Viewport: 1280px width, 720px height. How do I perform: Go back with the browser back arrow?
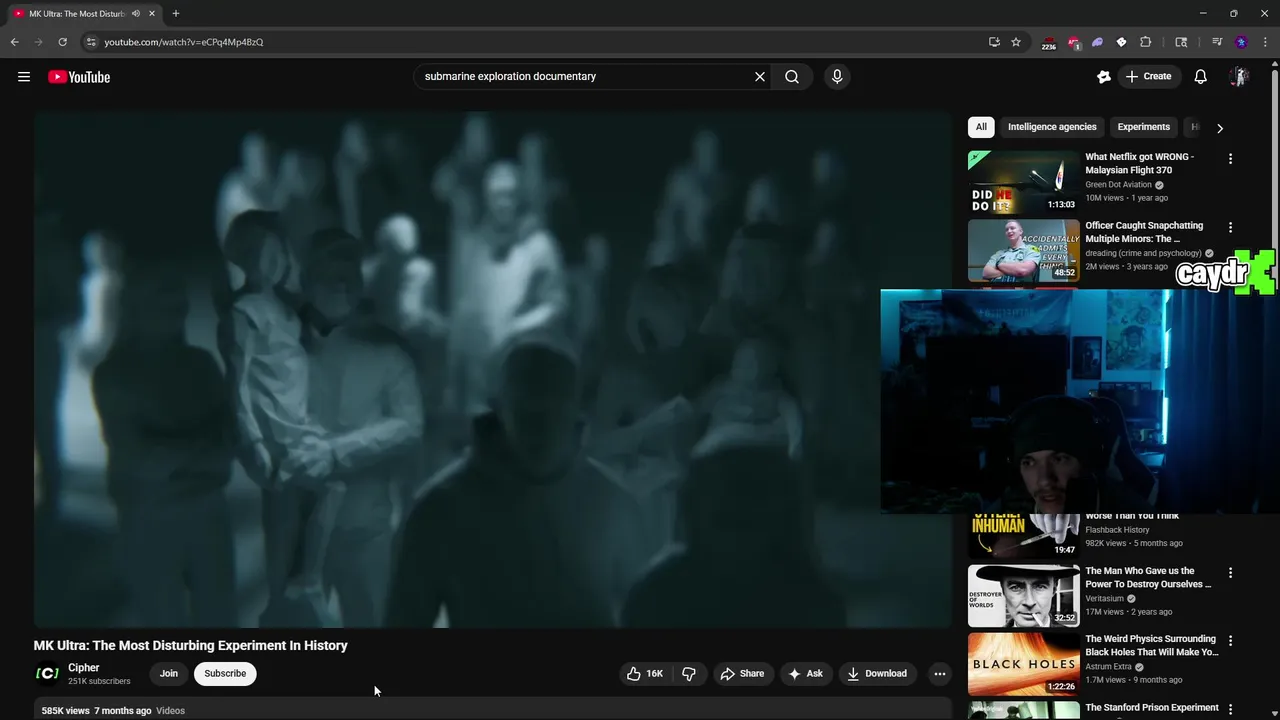click(14, 42)
